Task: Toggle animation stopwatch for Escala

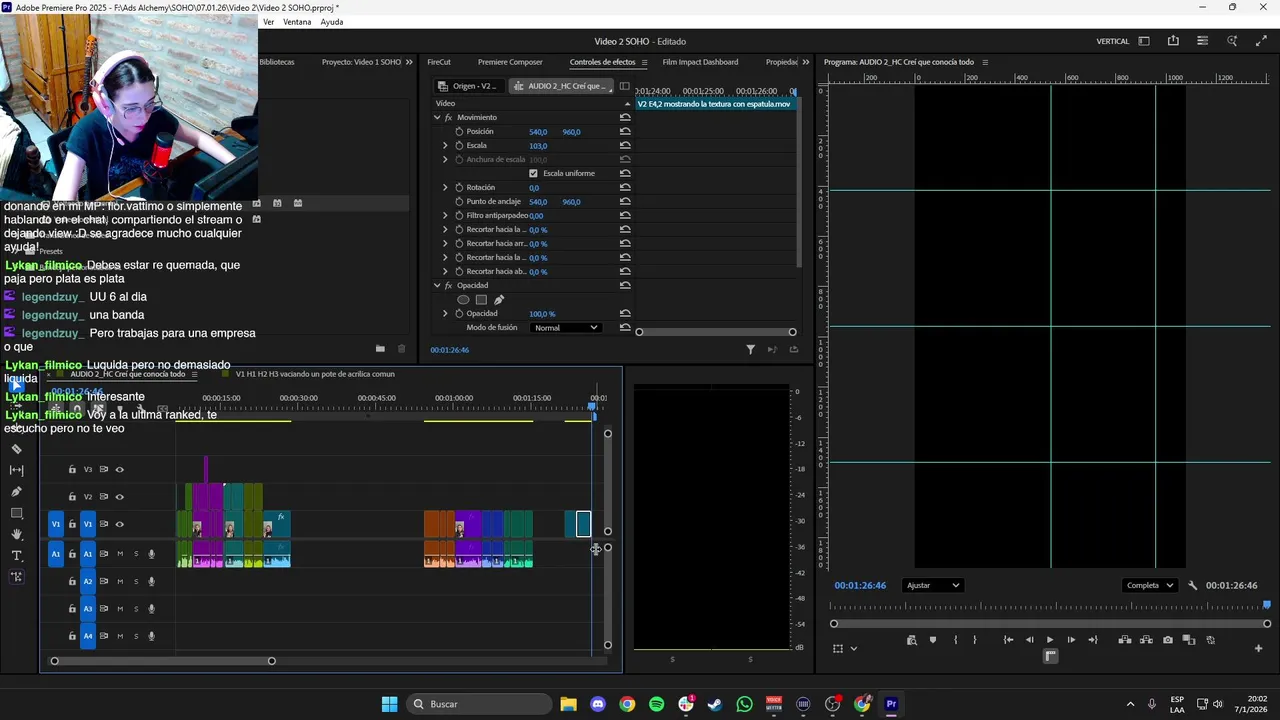Action: point(459,145)
